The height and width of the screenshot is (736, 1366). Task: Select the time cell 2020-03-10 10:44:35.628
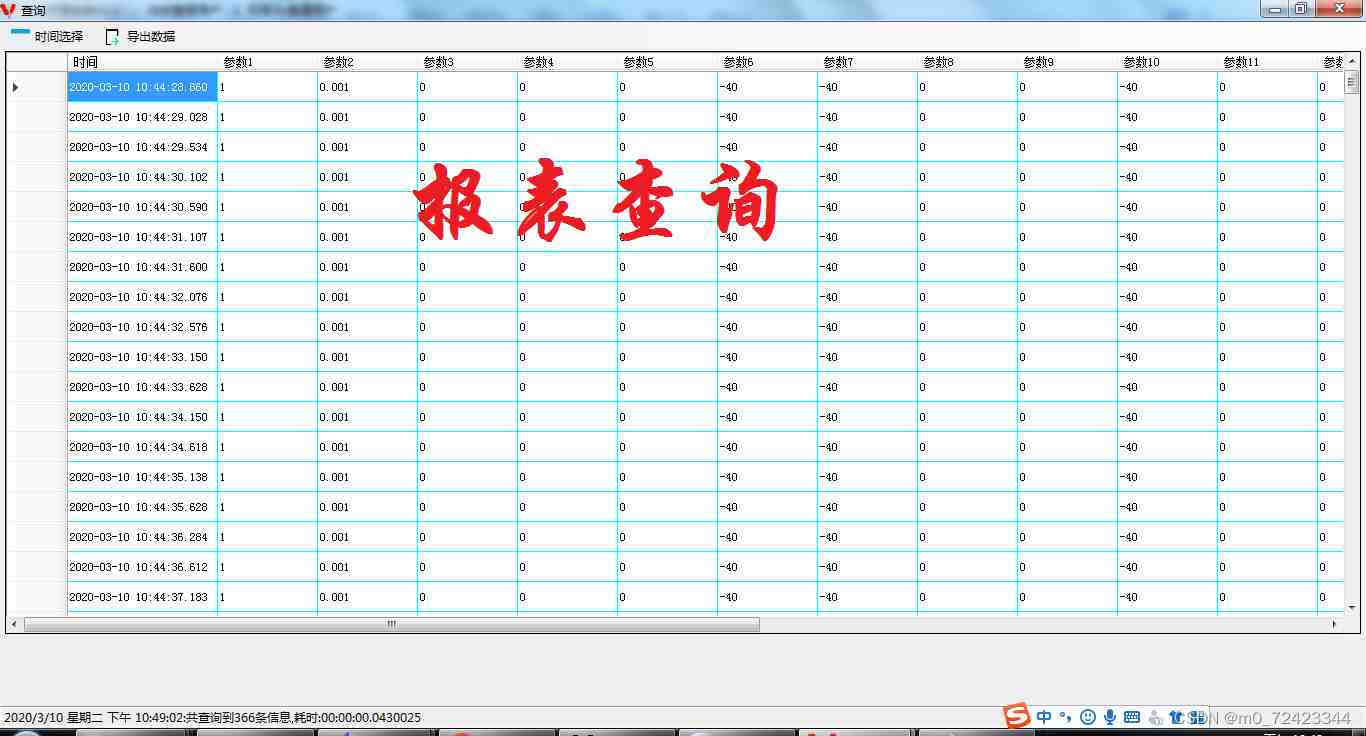pos(142,507)
